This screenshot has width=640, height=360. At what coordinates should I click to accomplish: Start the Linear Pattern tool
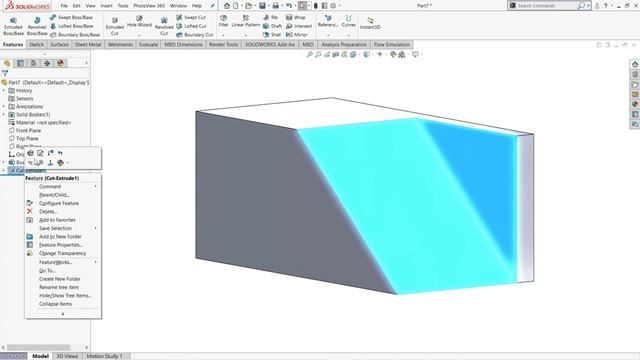pos(246,21)
